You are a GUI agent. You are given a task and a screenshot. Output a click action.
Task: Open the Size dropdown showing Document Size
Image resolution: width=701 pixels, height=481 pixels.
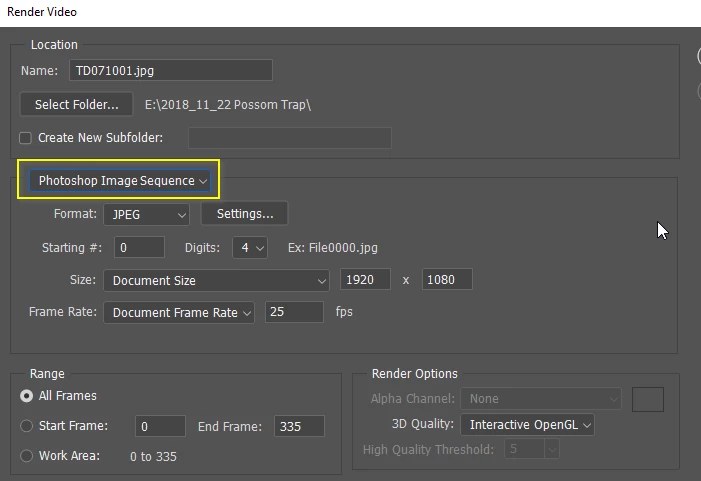click(x=216, y=280)
